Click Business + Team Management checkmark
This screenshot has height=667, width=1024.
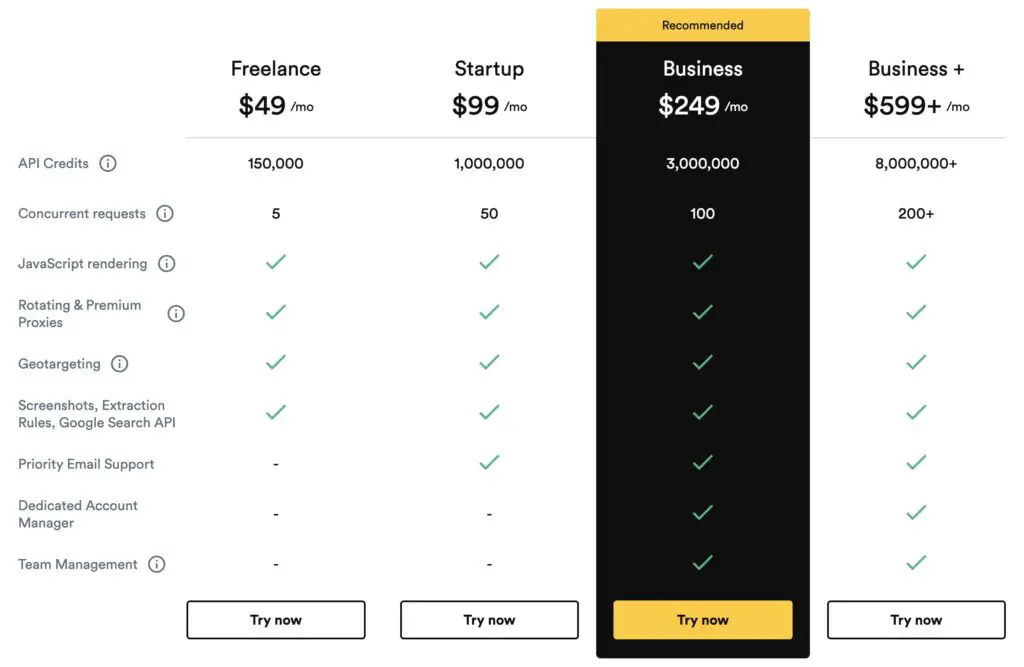click(x=916, y=562)
